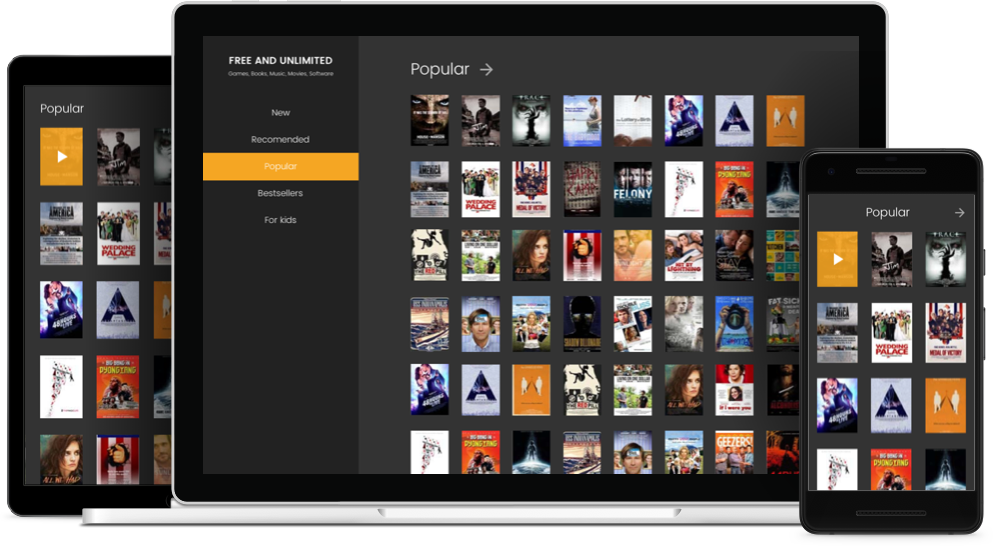Tap the Medal of Victory poster on phone
The image size is (993, 546).
pos(945,333)
